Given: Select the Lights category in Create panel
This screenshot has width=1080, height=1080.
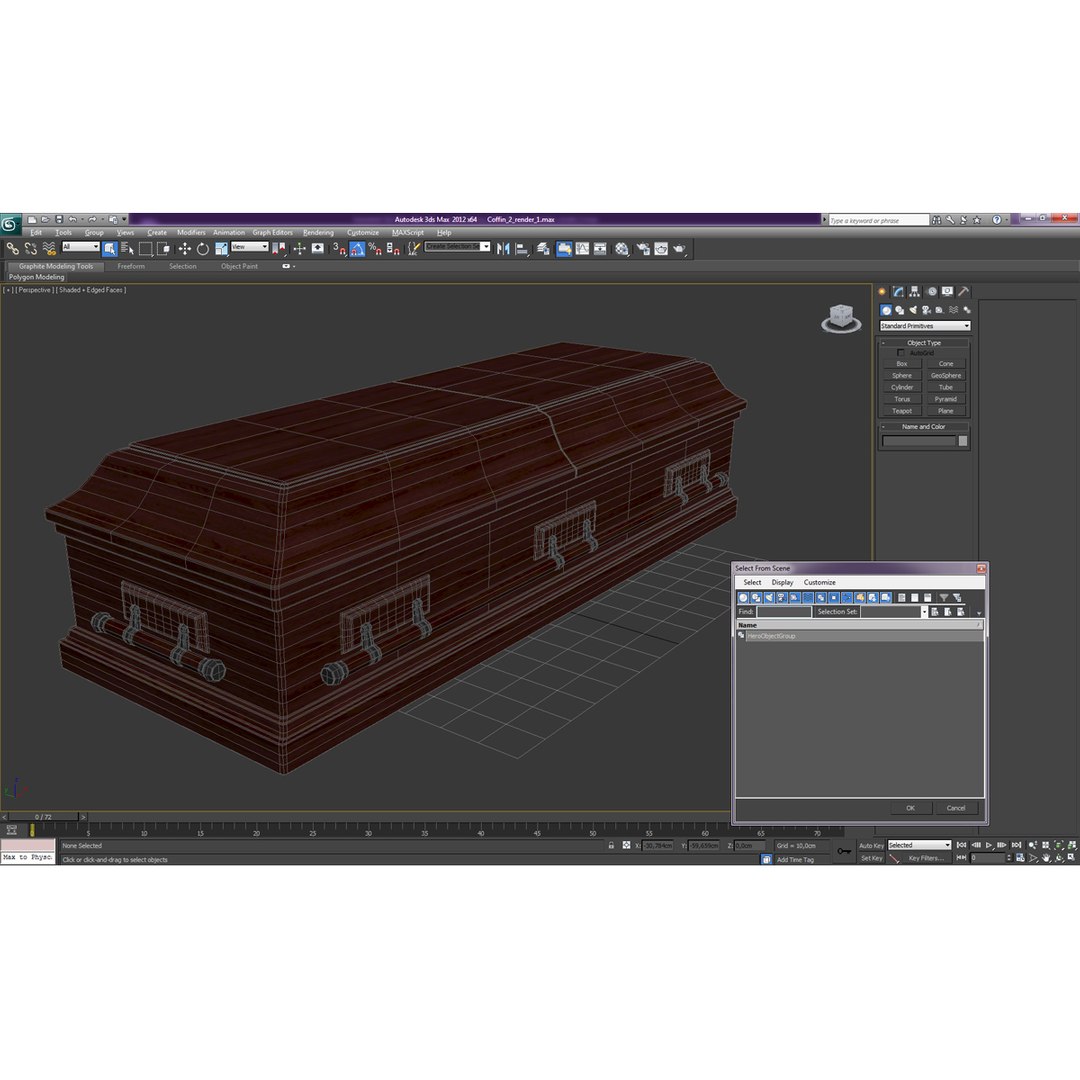Looking at the screenshot, I should [913, 310].
